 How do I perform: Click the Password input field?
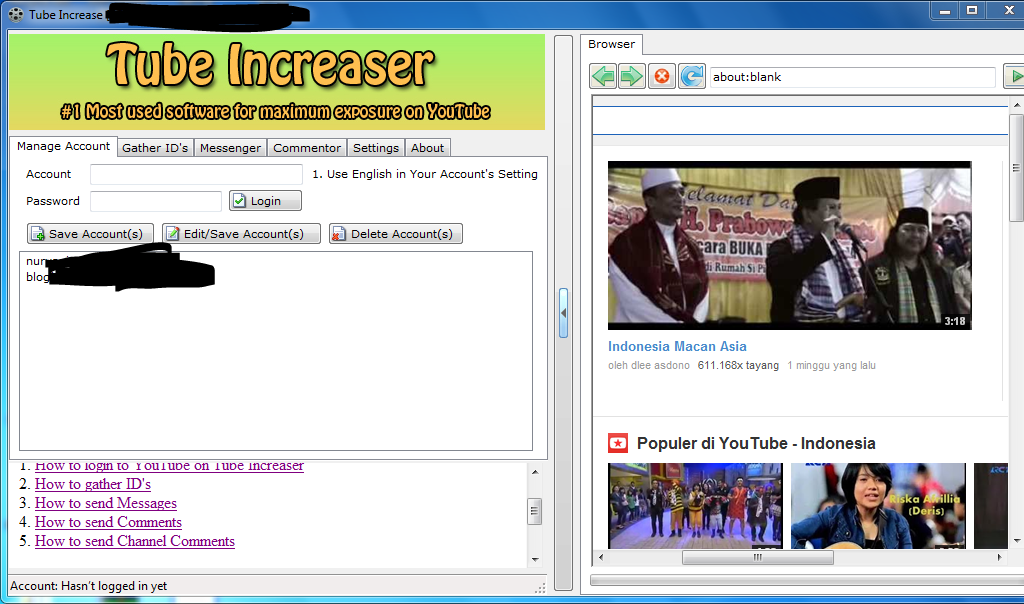point(156,201)
